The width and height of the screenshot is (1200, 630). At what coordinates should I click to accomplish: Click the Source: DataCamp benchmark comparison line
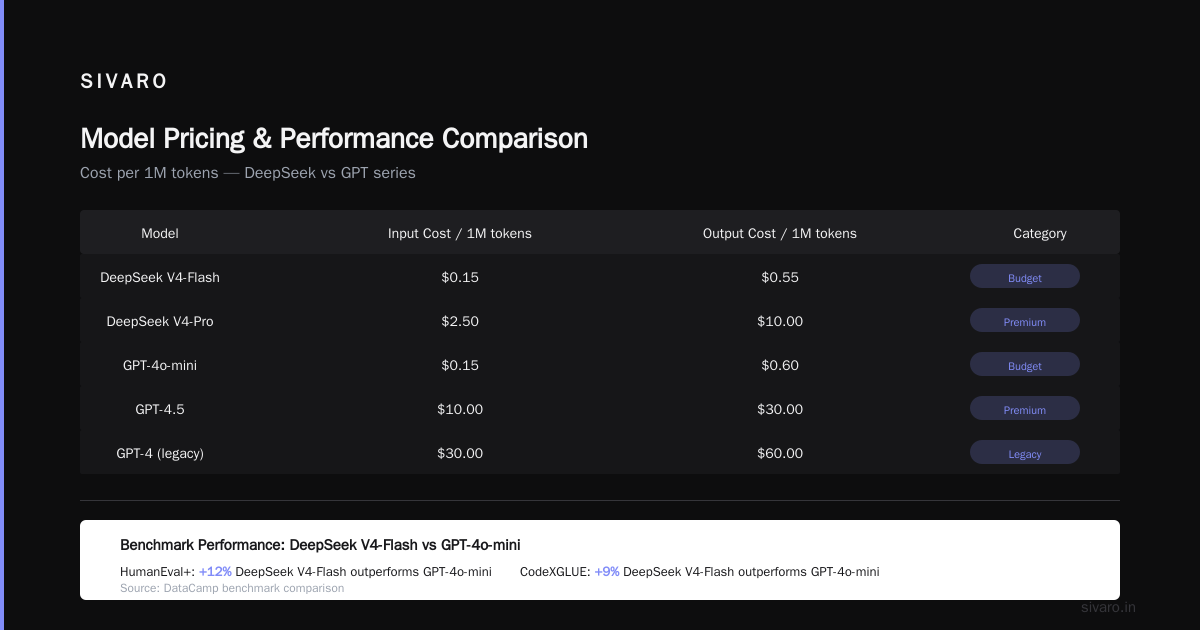[x=232, y=588]
